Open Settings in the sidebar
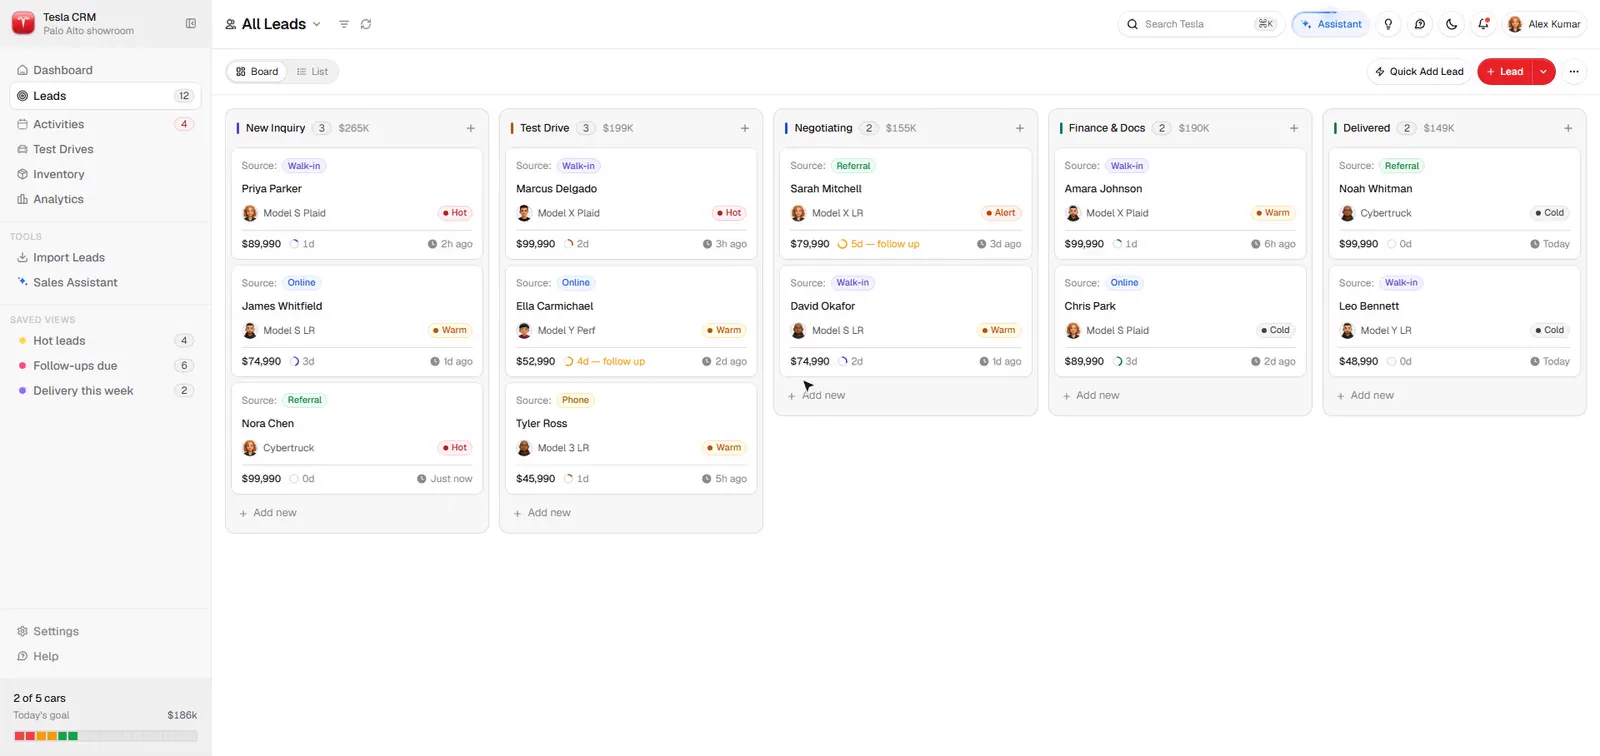This screenshot has width=1600, height=756. tap(105, 631)
